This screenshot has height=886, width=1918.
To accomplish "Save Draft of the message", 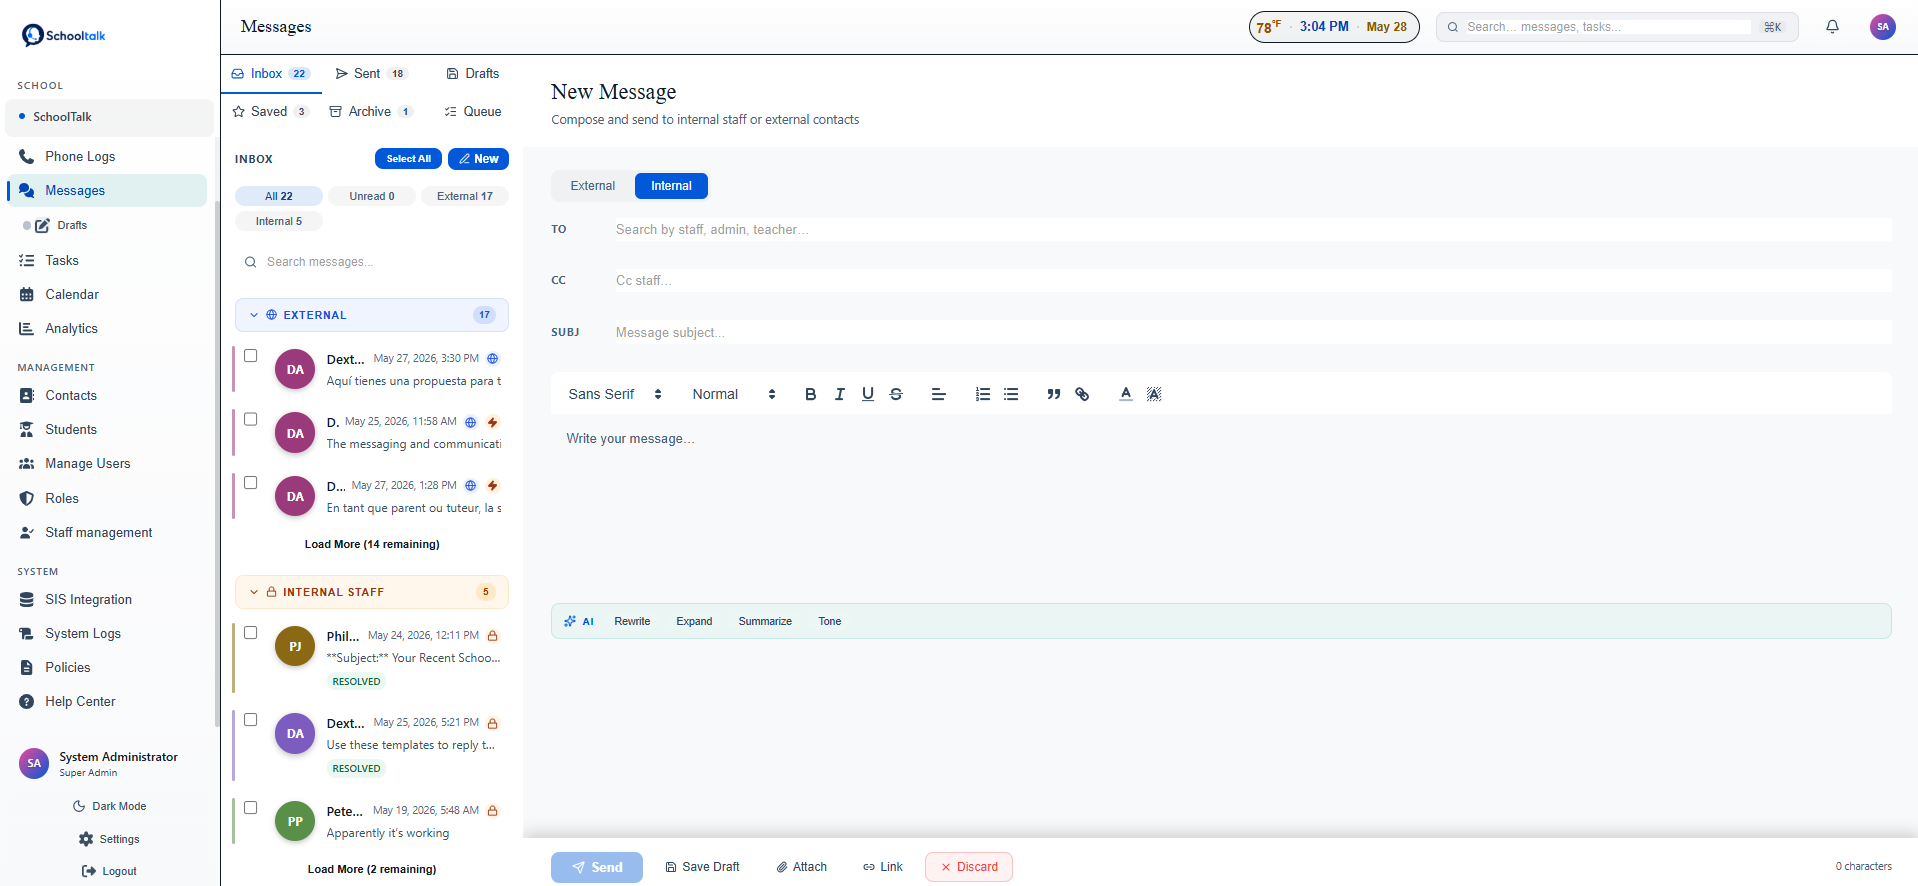I will [x=703, y=867].
